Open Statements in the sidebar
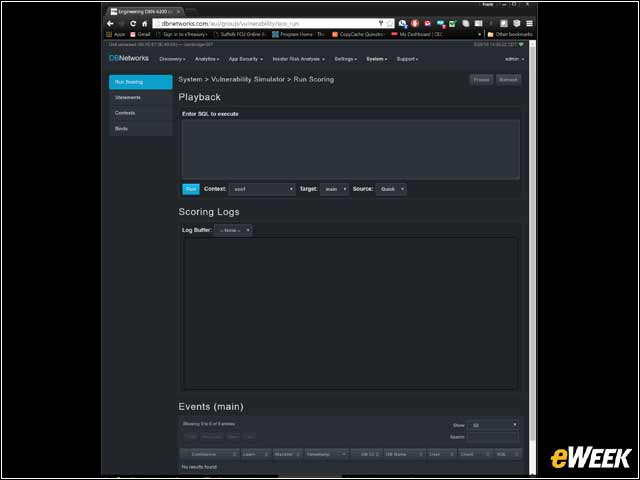This screenshot has height=480, width=640. pos(141,98)
